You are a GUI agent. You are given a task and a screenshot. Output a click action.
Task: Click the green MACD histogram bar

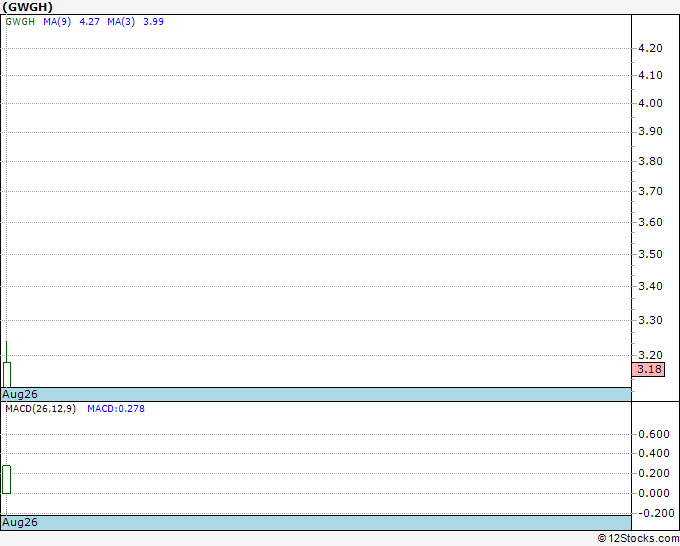tap(7, 480)
